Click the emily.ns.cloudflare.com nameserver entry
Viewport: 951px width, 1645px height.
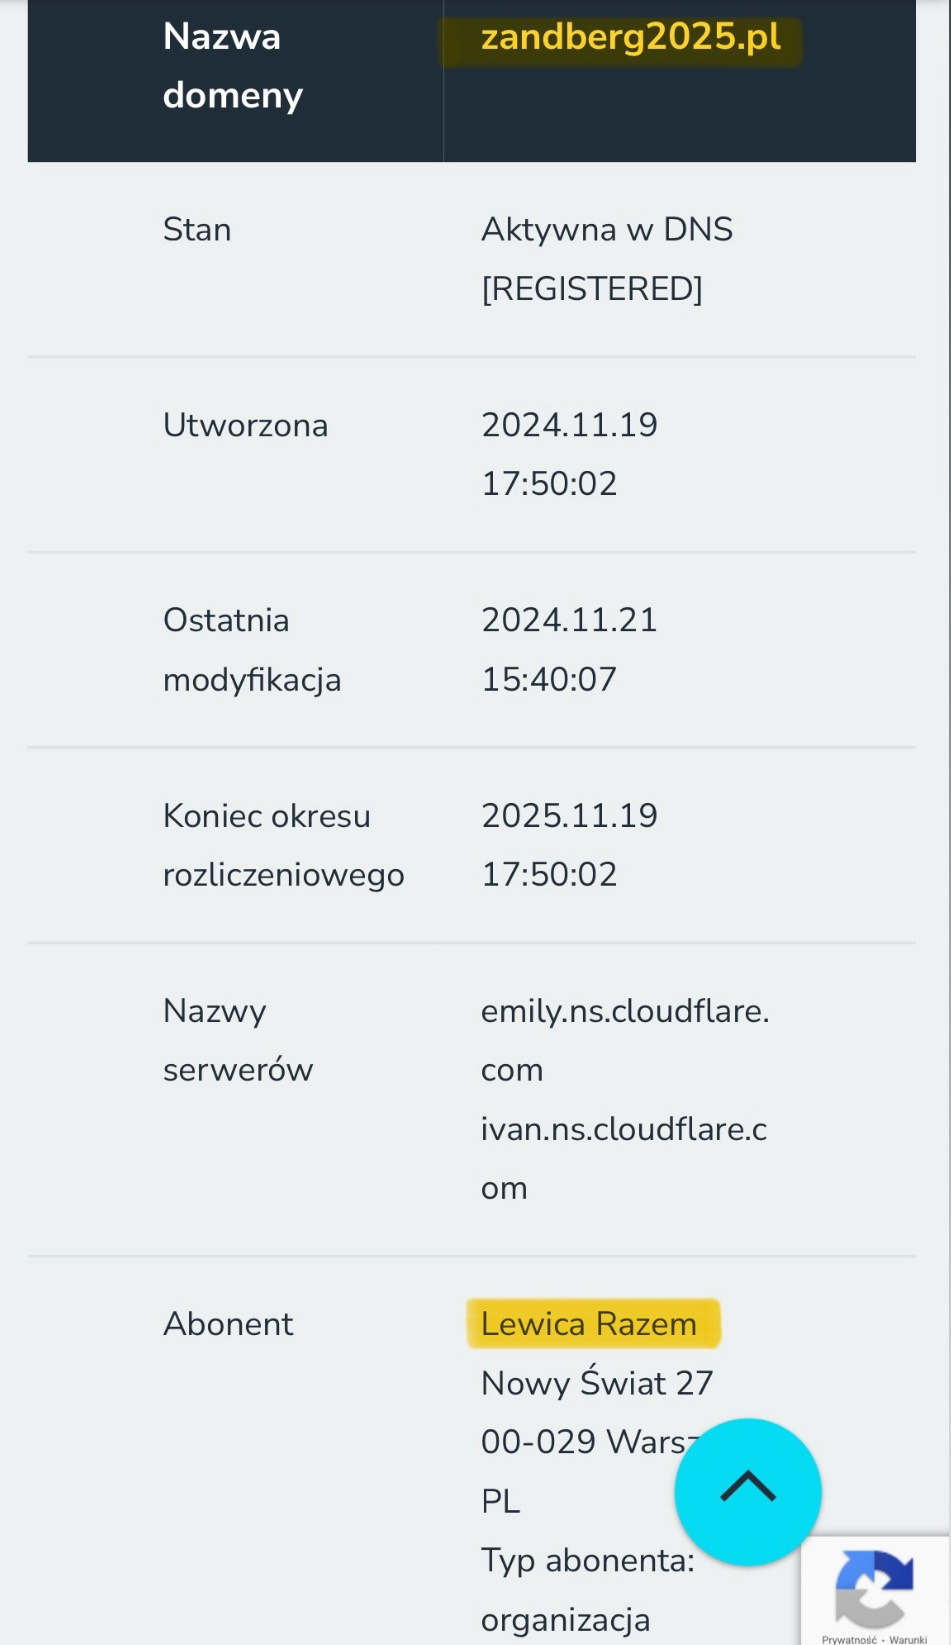(x=625, y=1040)
